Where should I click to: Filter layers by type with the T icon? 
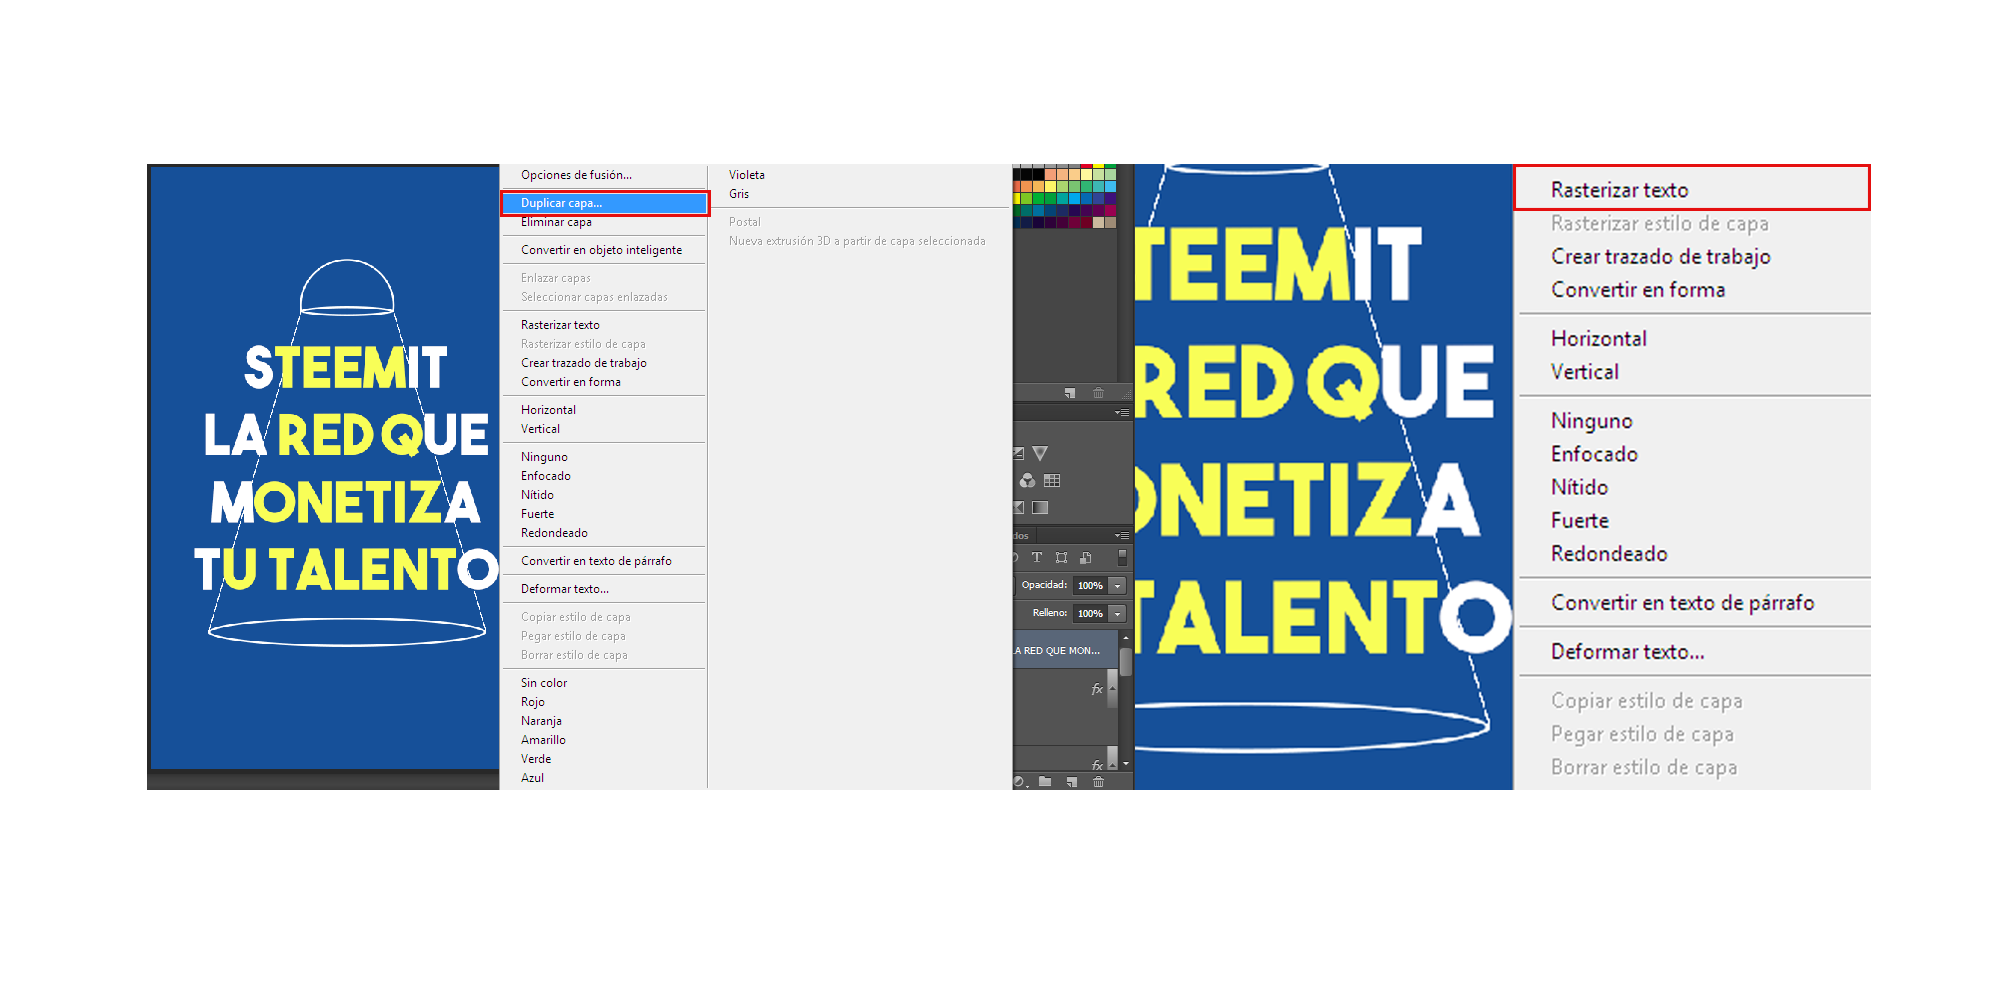[x=1037, y=558]
